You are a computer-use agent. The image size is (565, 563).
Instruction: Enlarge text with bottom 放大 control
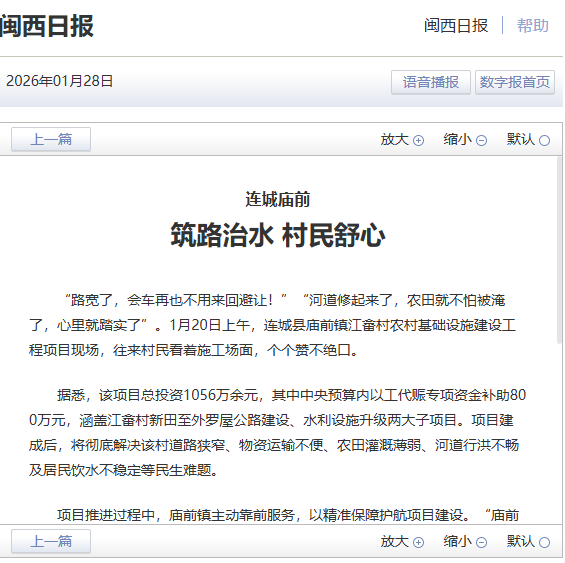(x=402, y=542)
